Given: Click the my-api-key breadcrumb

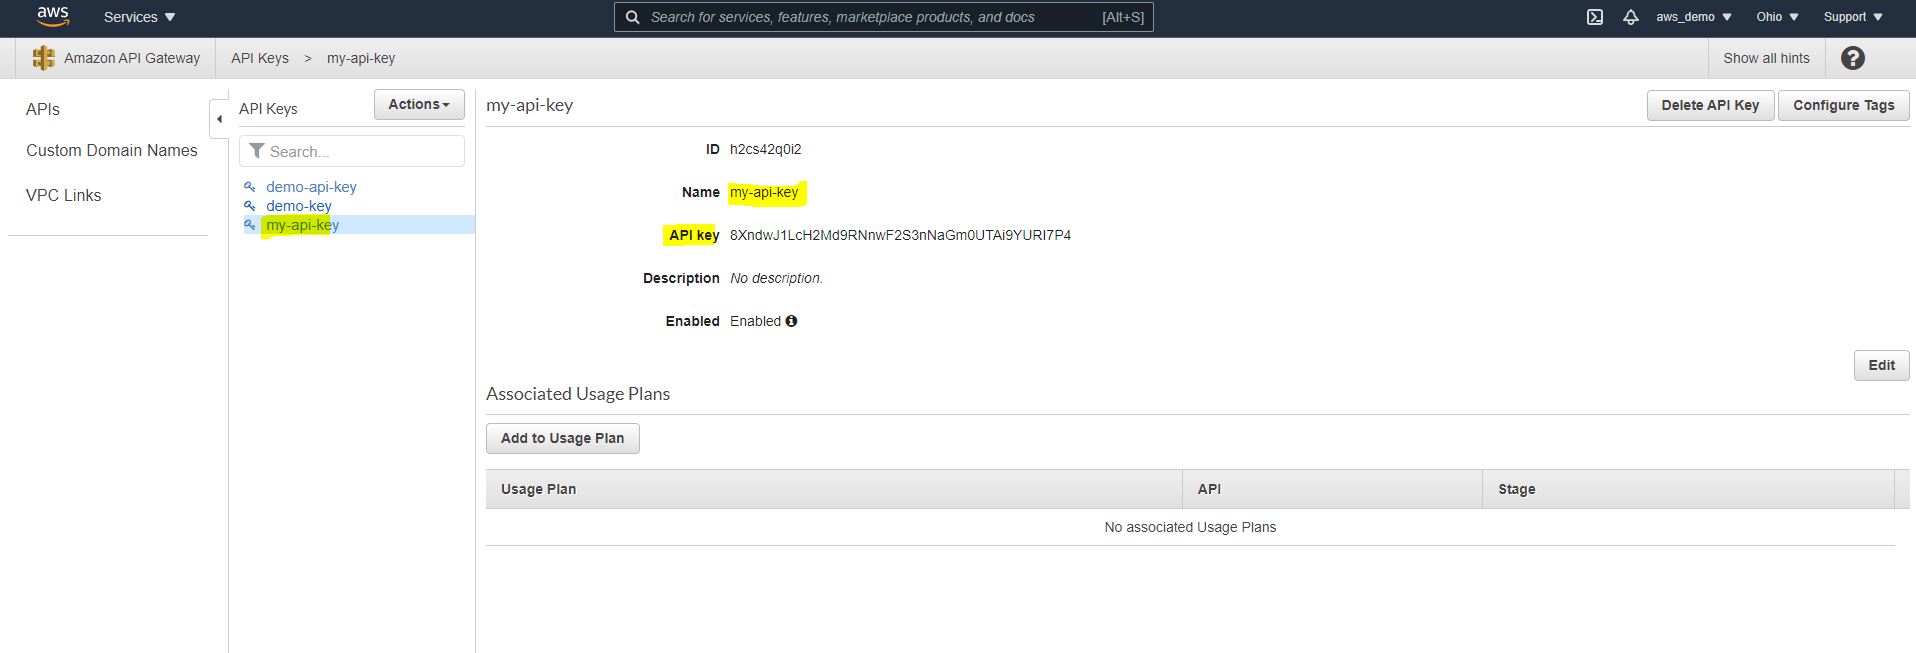Looking at the screenshot, I should pos(361,58).
